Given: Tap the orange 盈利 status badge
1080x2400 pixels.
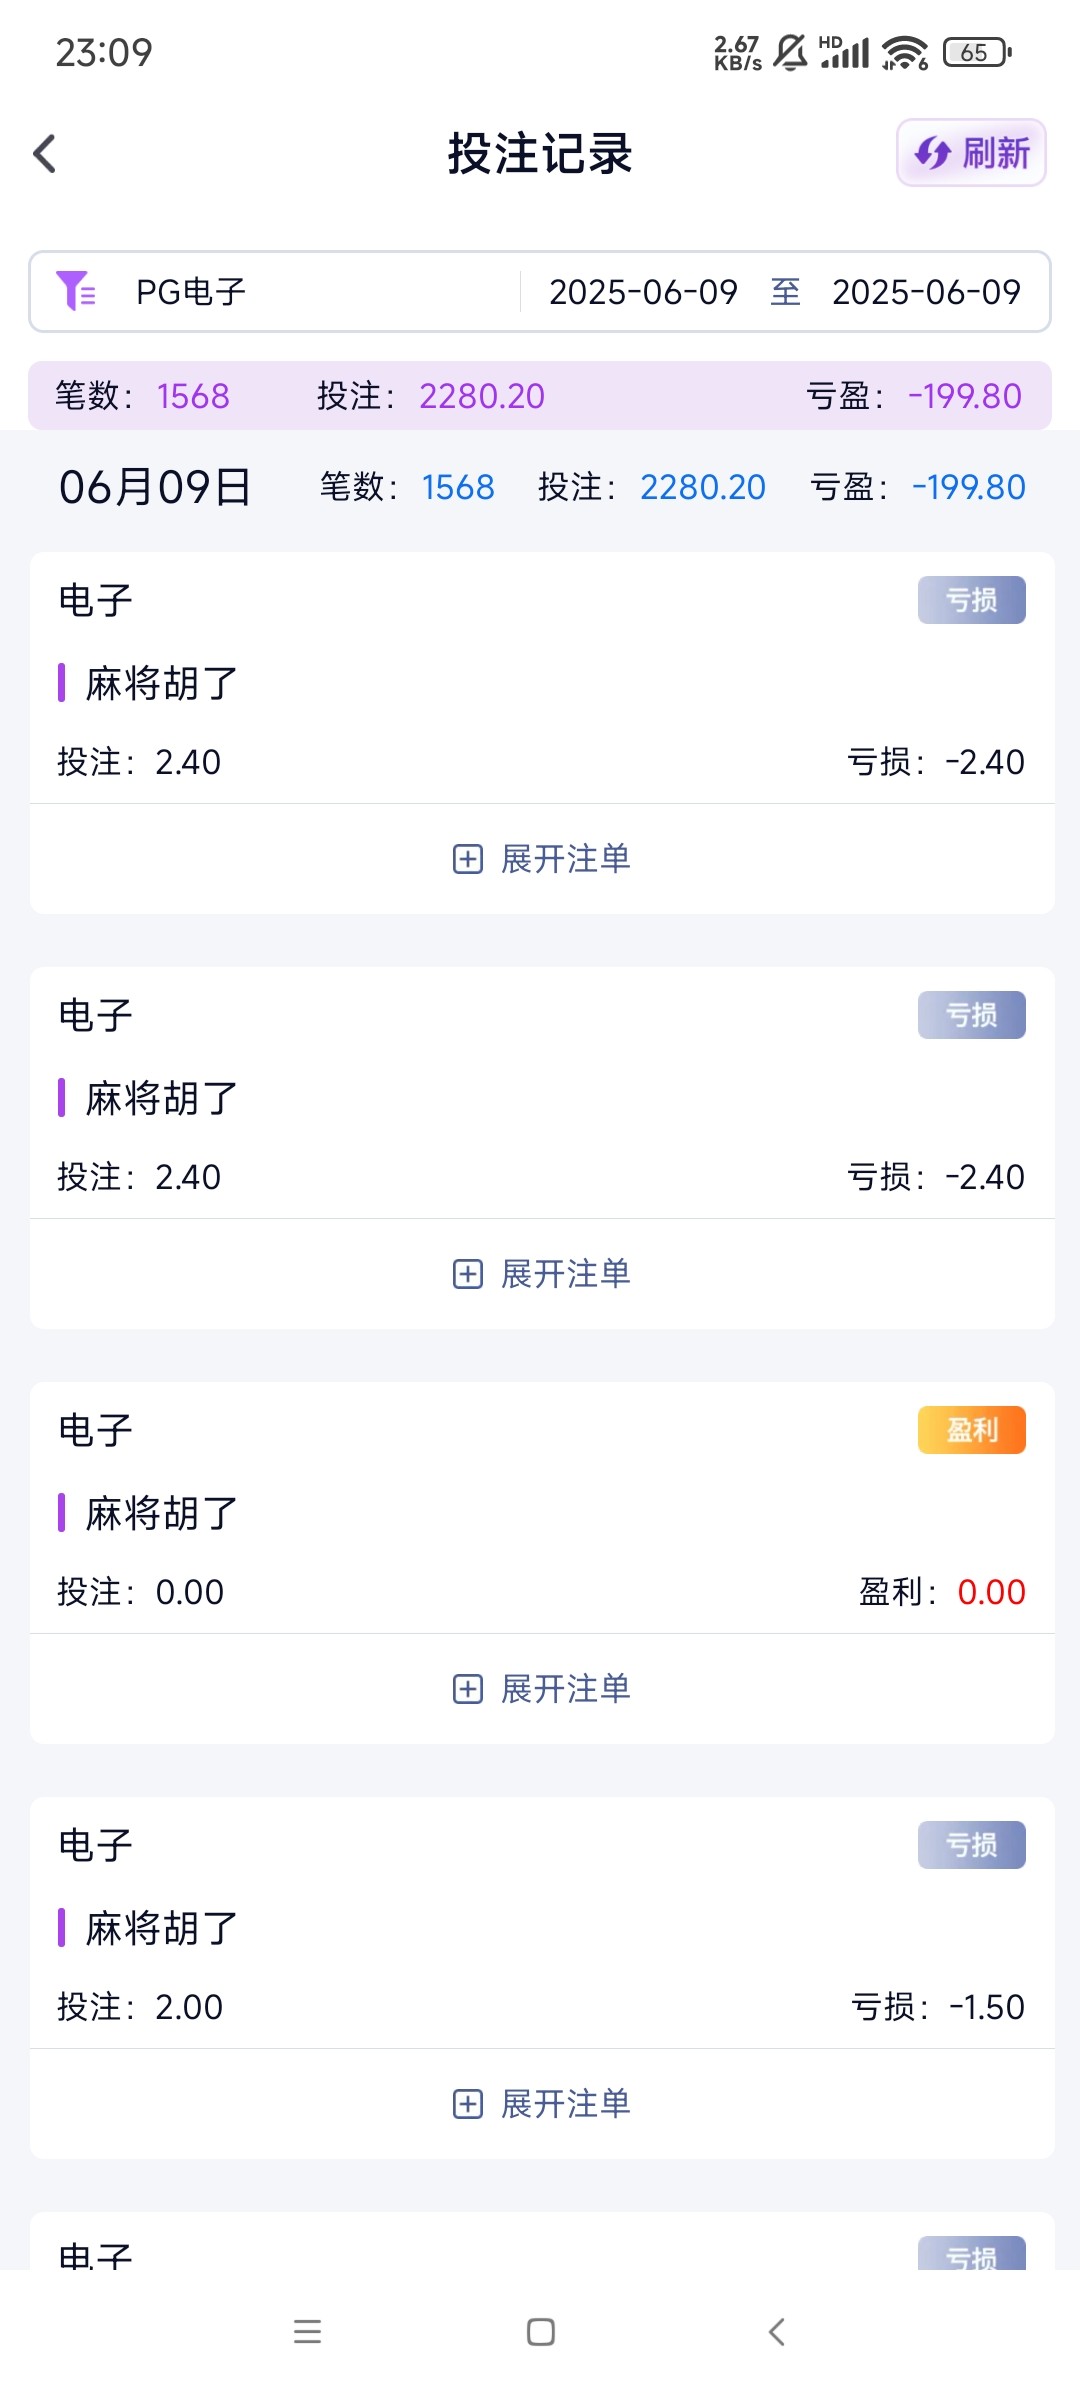Looking at the screenshot, I should coord(971,1430).
